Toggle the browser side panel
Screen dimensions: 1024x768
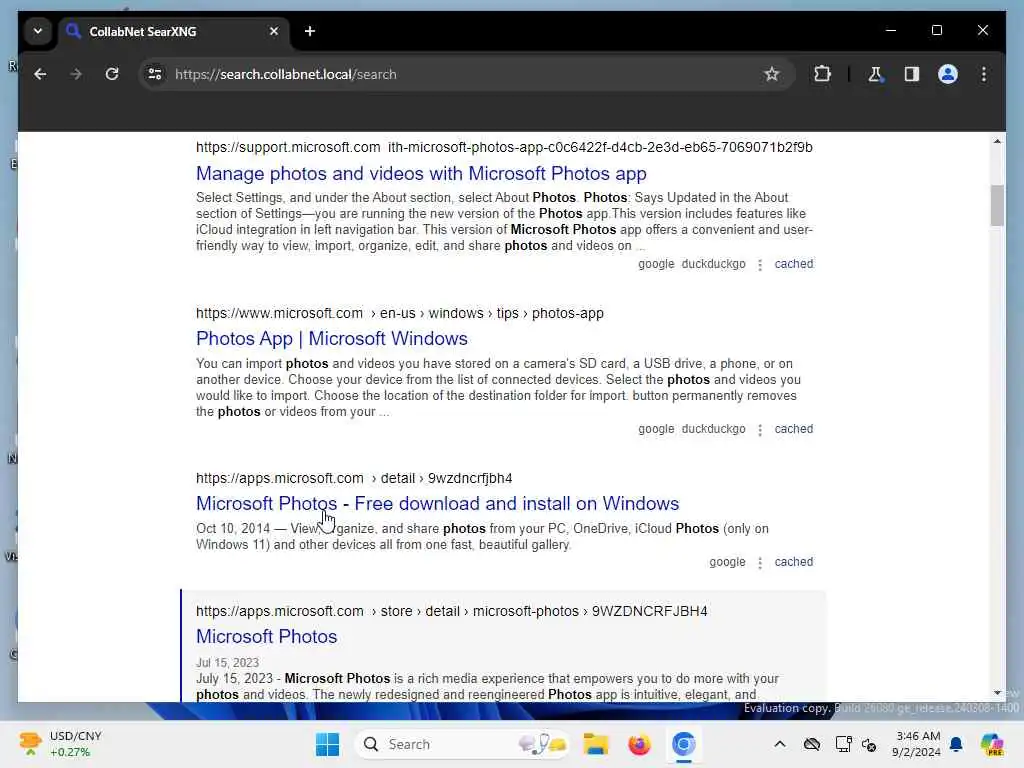(912, 74)
